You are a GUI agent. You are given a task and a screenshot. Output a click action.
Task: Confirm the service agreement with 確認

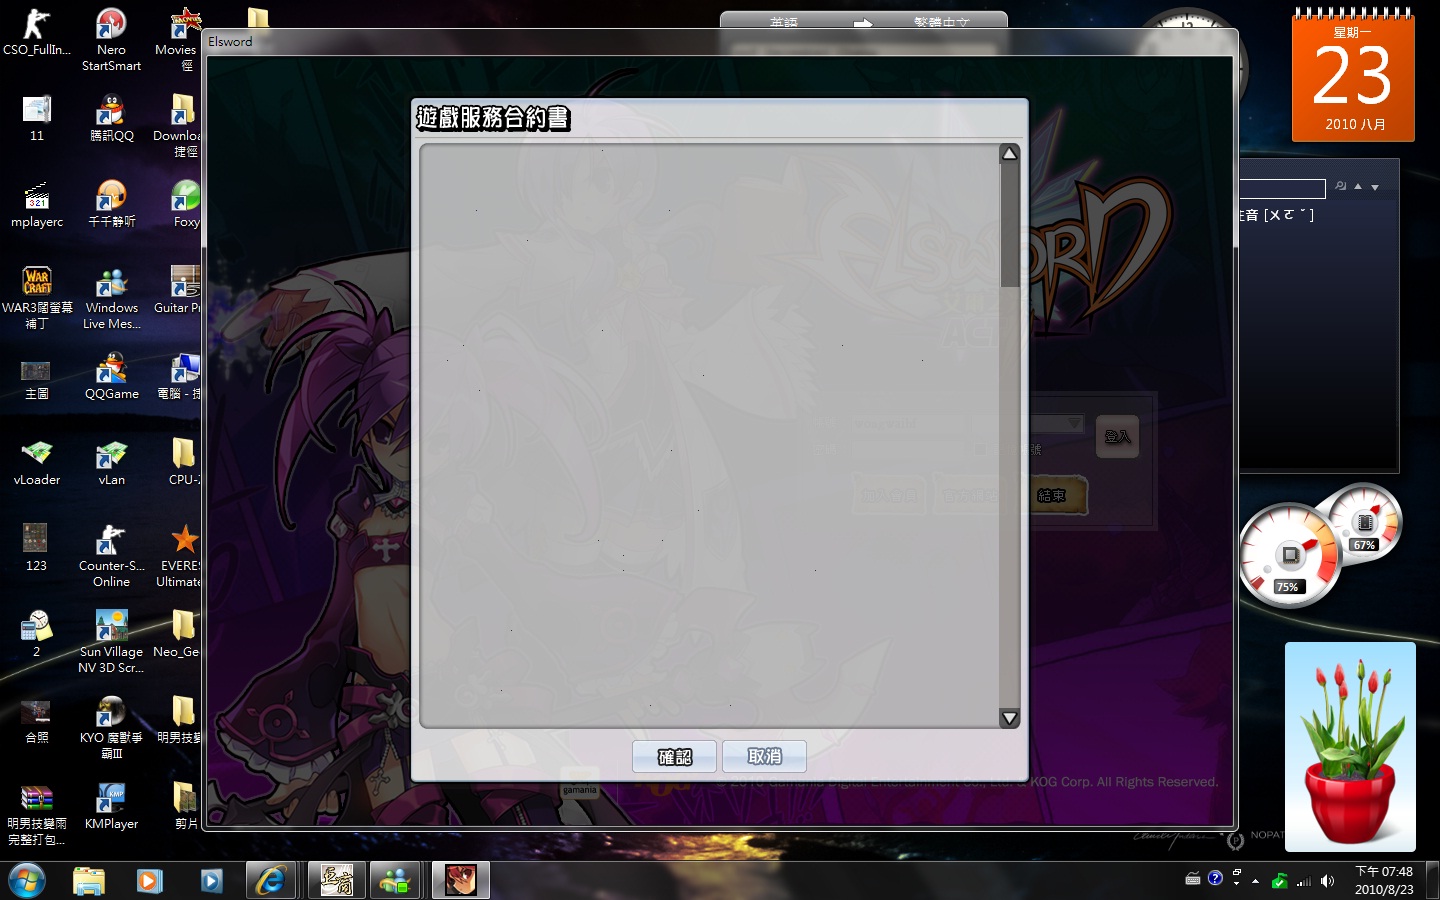click(674, 757)
